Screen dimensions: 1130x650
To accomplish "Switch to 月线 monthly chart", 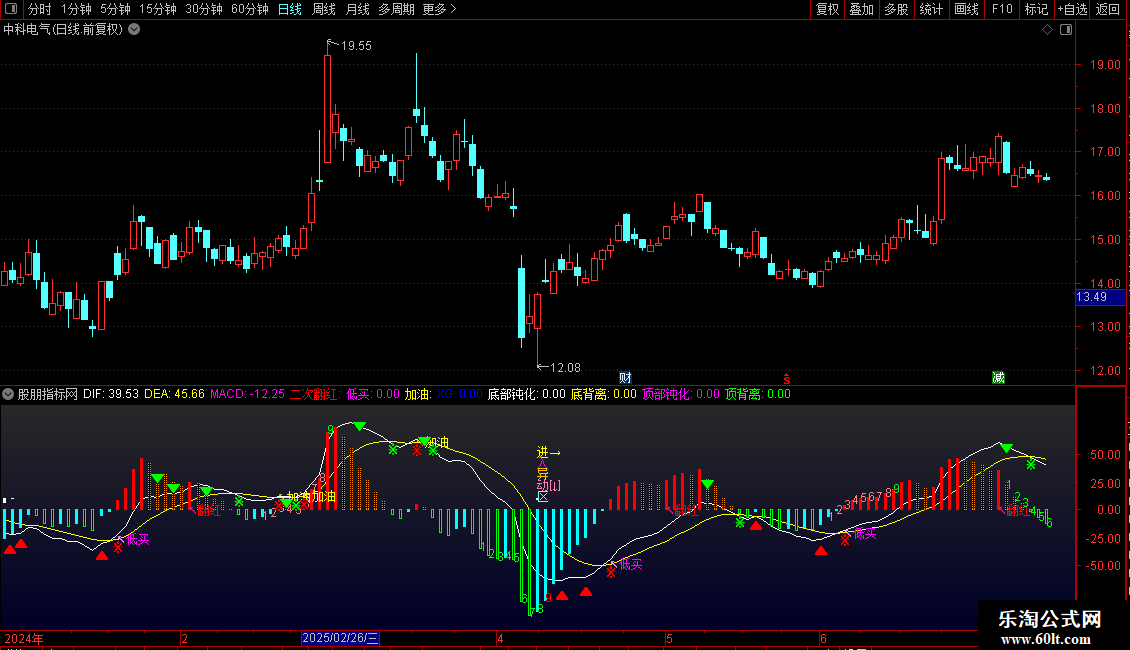I will point(357,9).
